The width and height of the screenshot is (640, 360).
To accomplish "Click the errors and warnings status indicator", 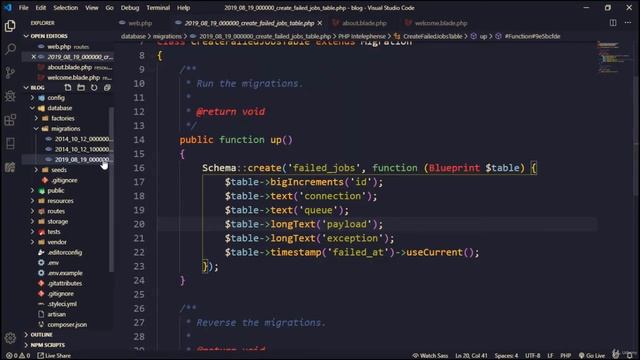I will click(18, 356).
